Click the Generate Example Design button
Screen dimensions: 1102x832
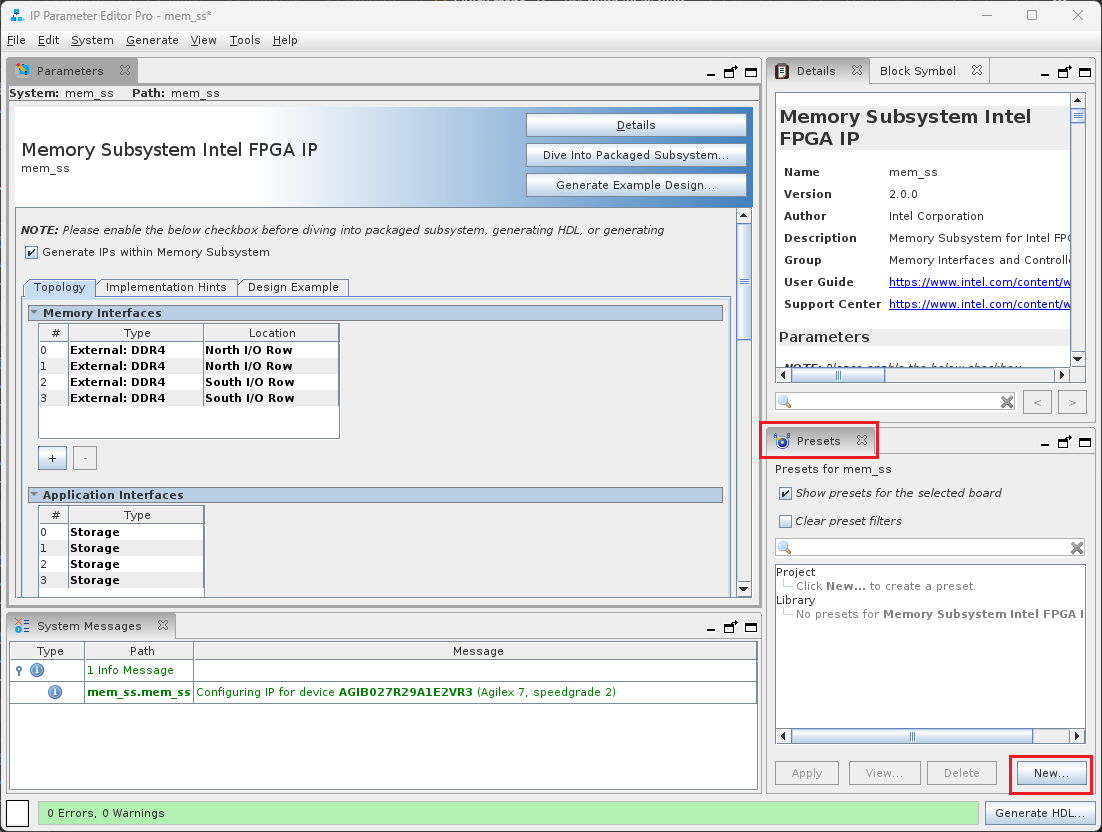click(636, 185)
